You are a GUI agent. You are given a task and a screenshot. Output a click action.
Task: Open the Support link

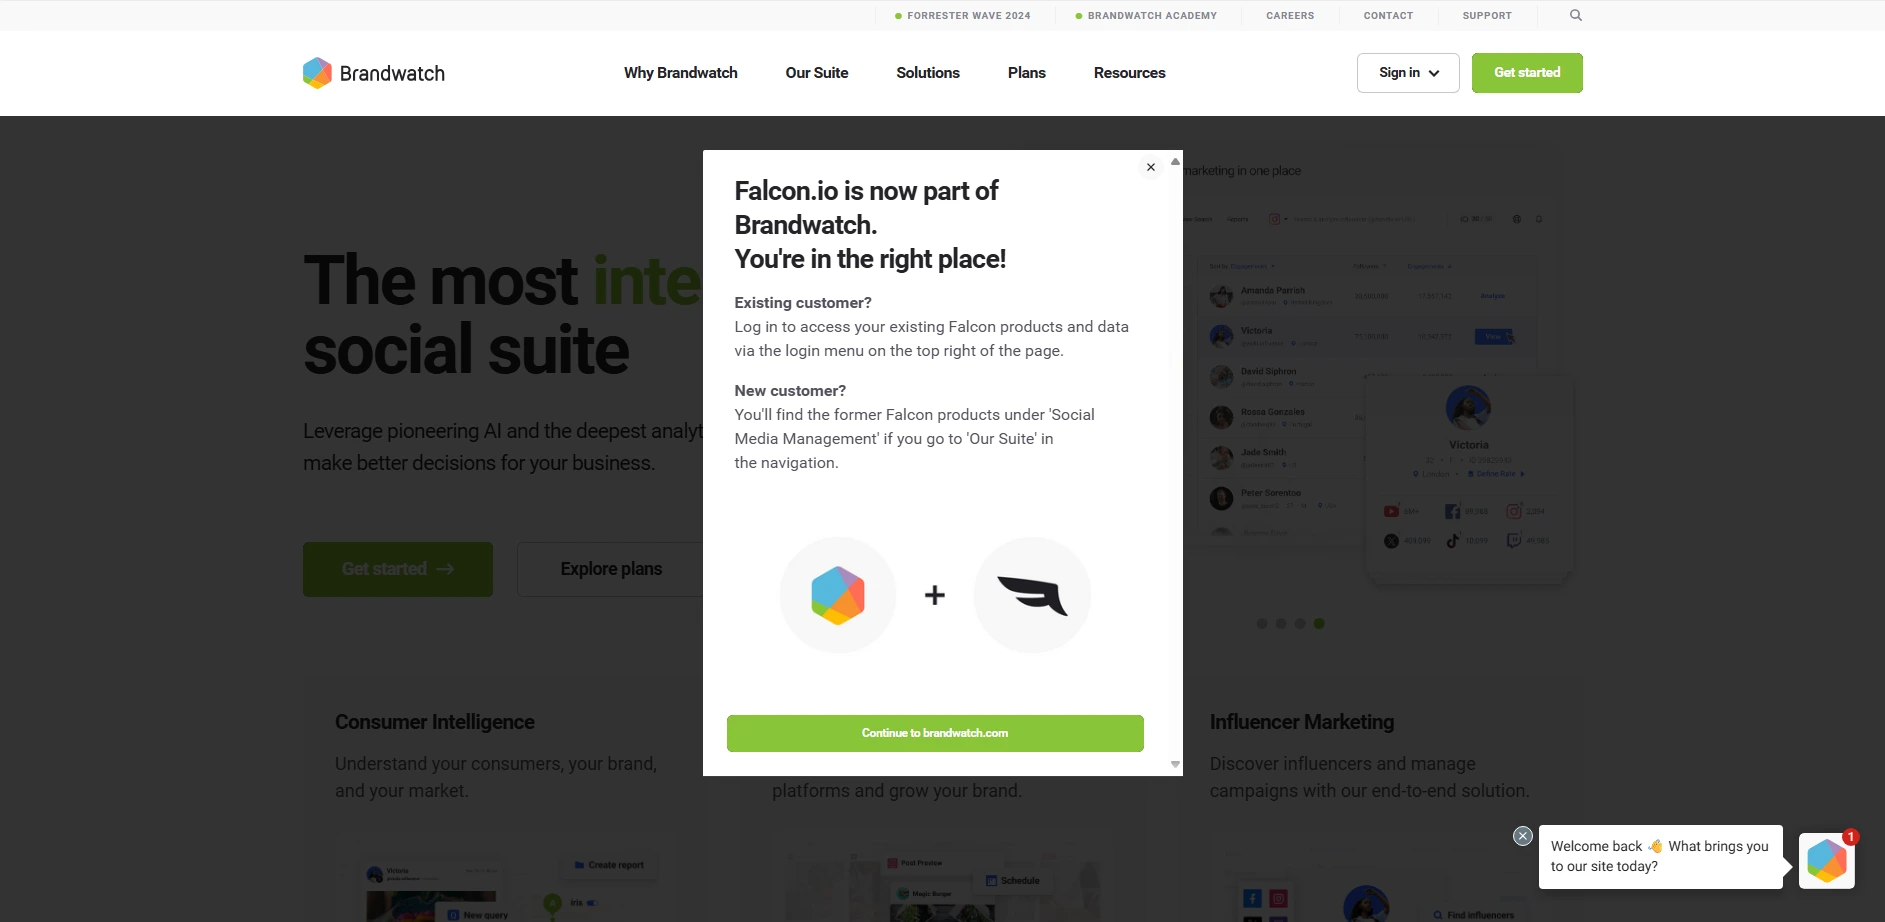1487,16
